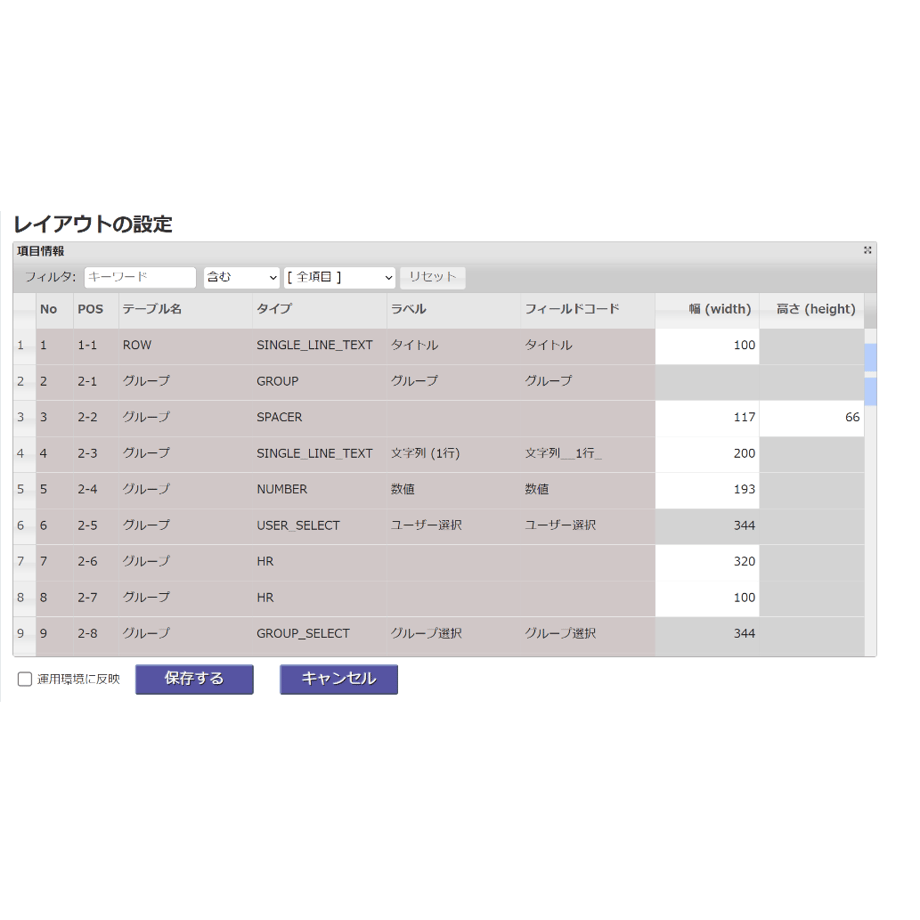This screenshot has width=920, height=920.
Task: Click the 幅 (width) column header
Action: coord(707,310)
